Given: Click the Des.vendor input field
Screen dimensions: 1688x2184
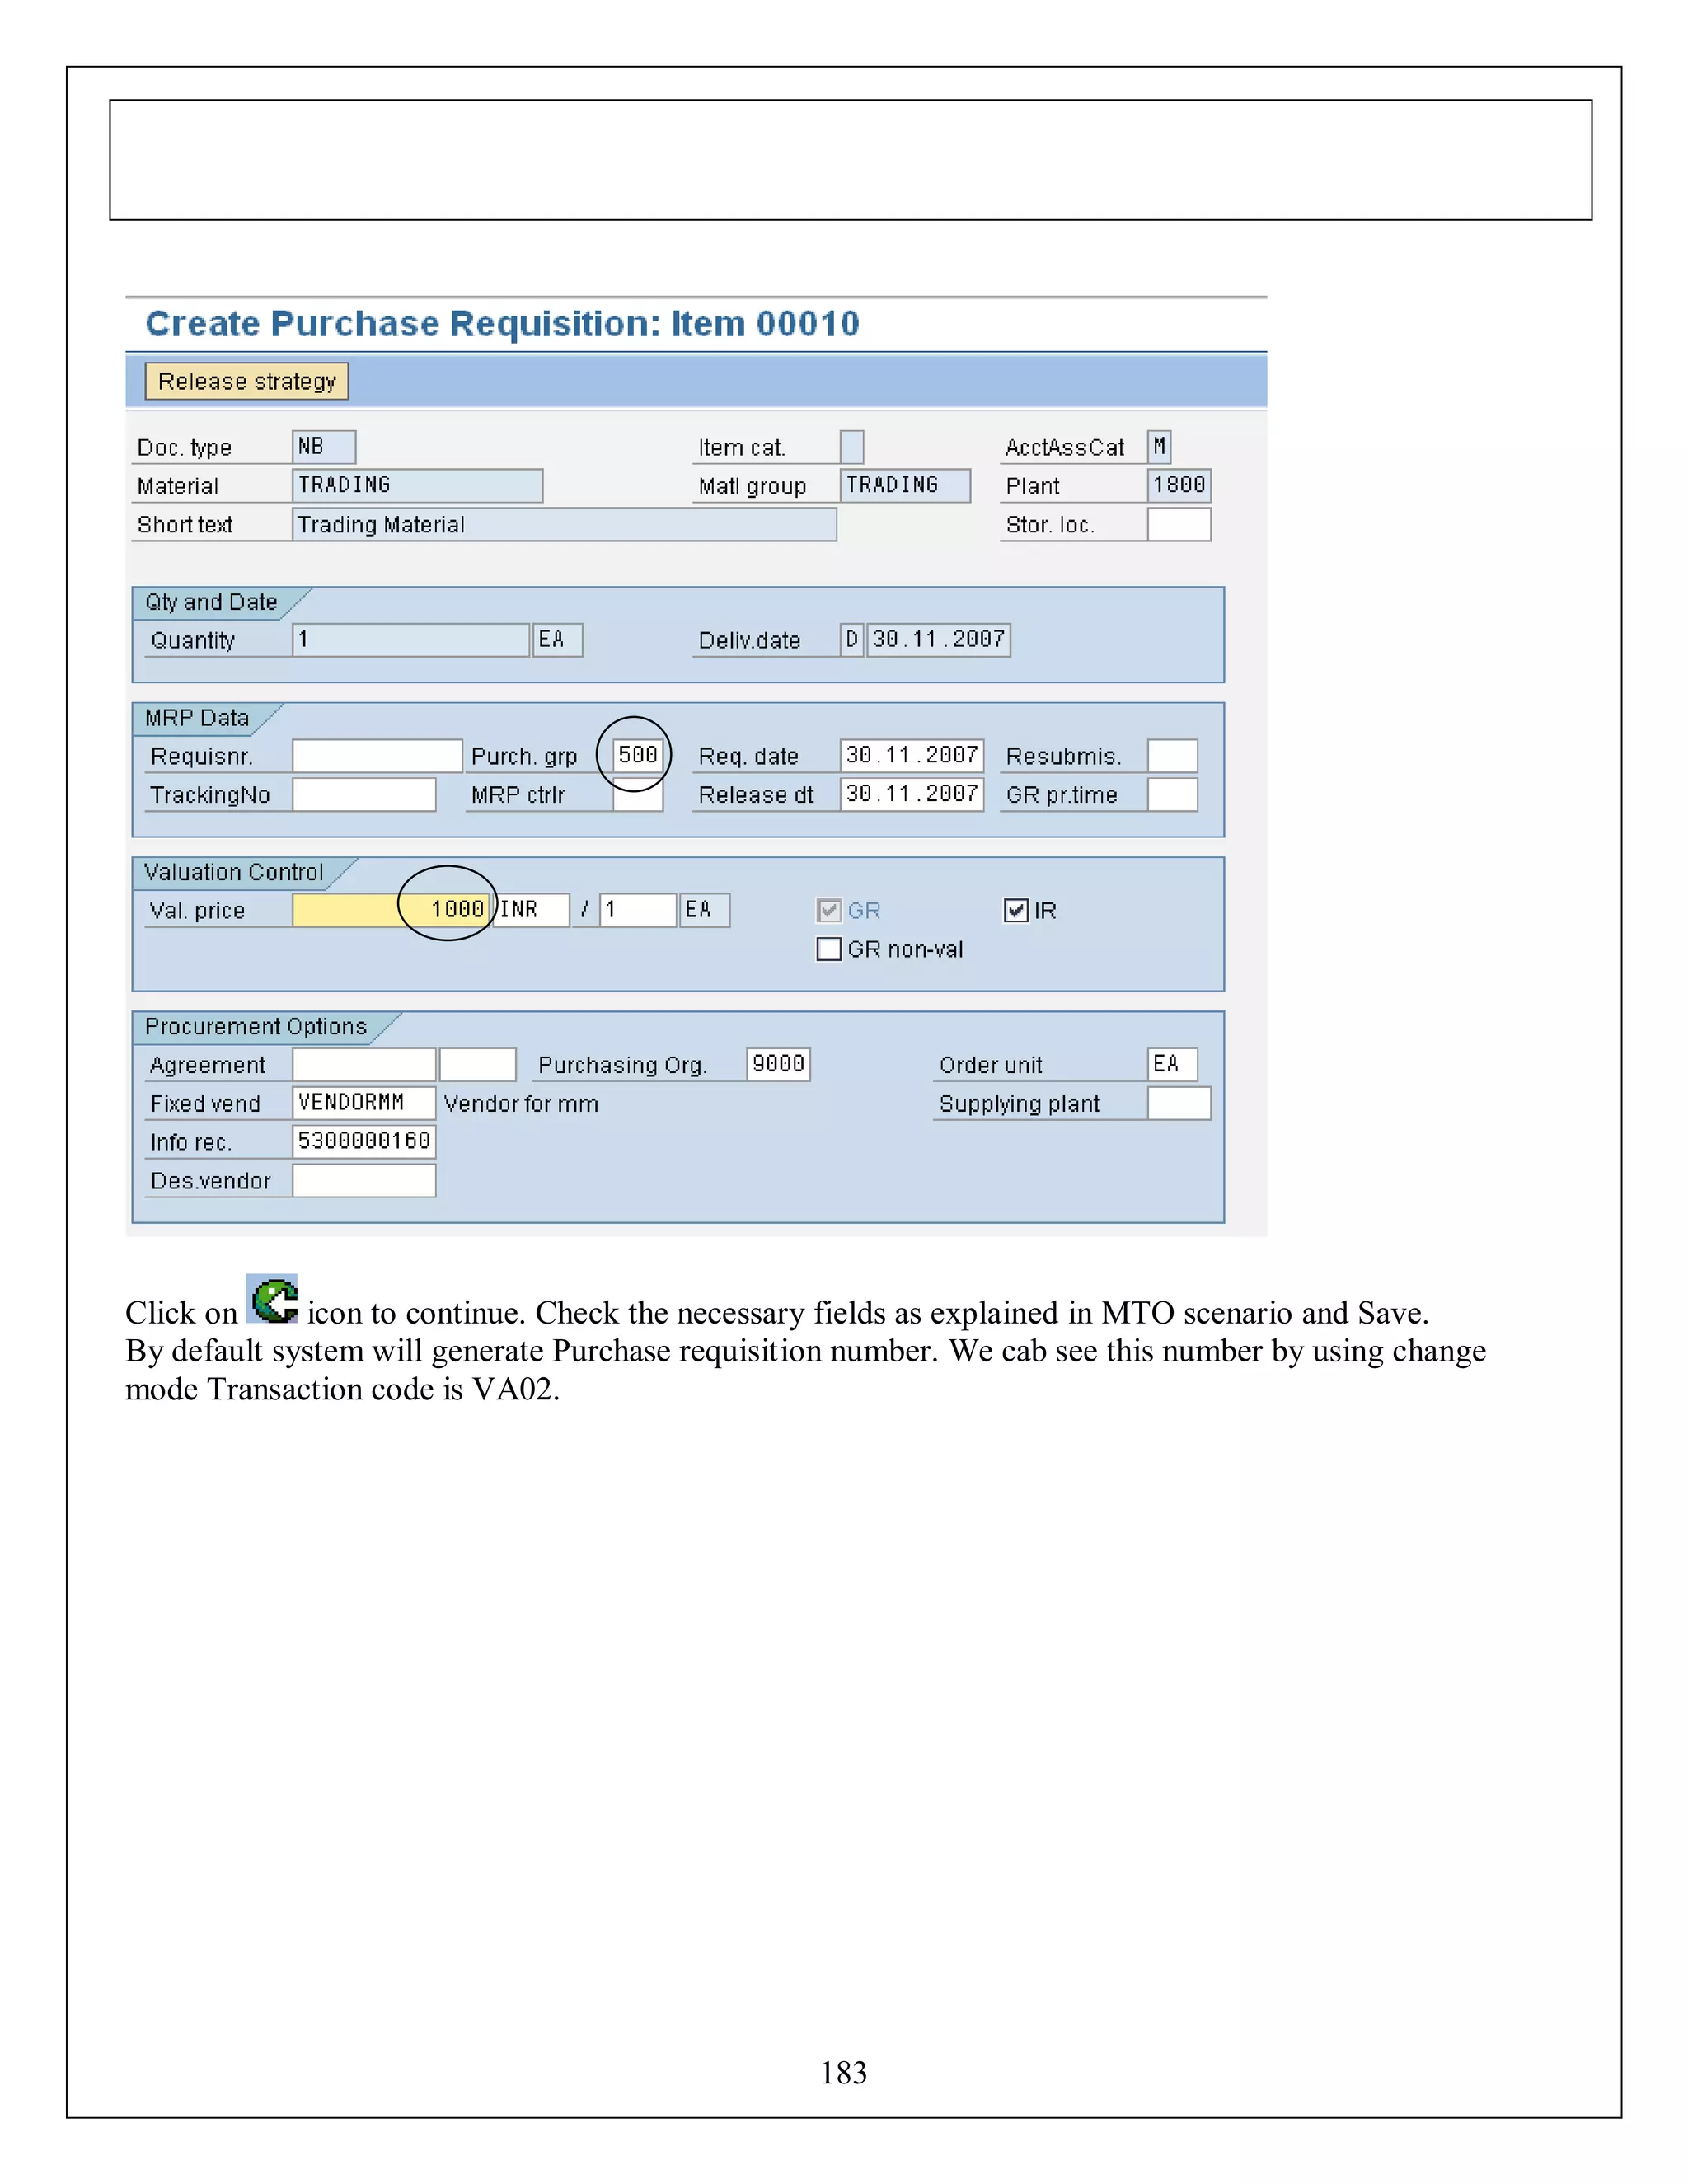Looking at the screenshot, I should coord(363,1181).
